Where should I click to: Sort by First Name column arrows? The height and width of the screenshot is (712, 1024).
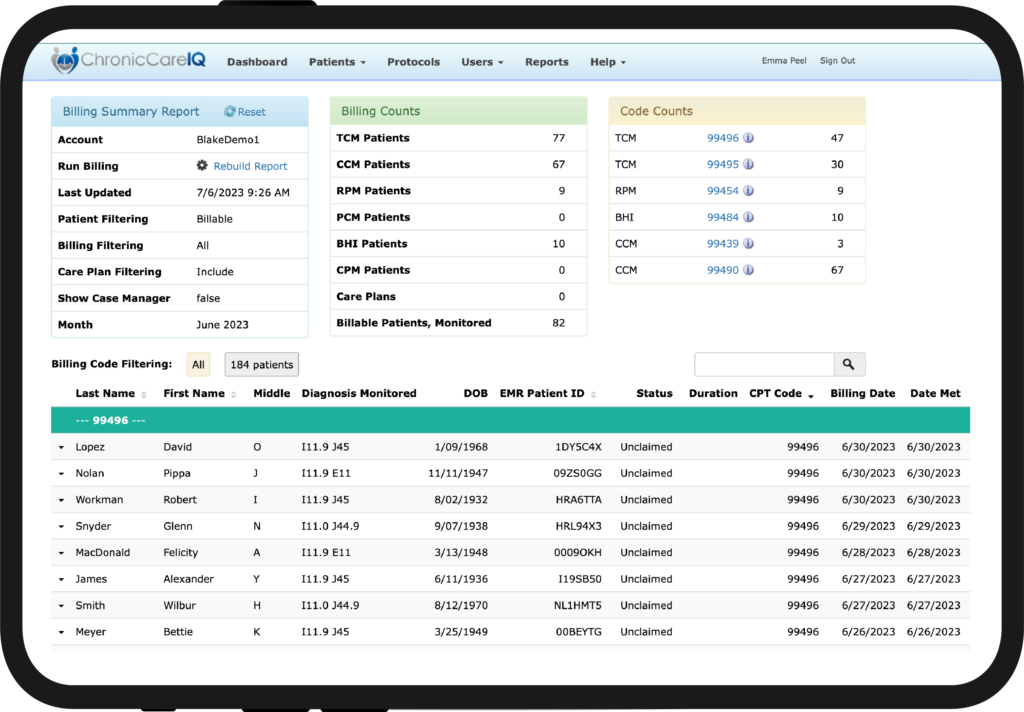(x=233, y=395)
